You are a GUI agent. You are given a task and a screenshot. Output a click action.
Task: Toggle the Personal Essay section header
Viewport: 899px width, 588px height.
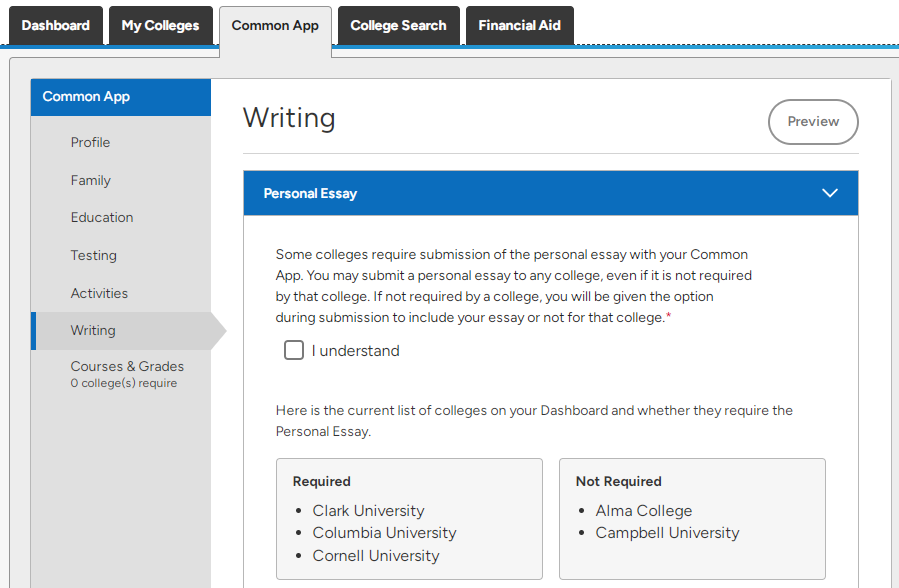[550, 193]
